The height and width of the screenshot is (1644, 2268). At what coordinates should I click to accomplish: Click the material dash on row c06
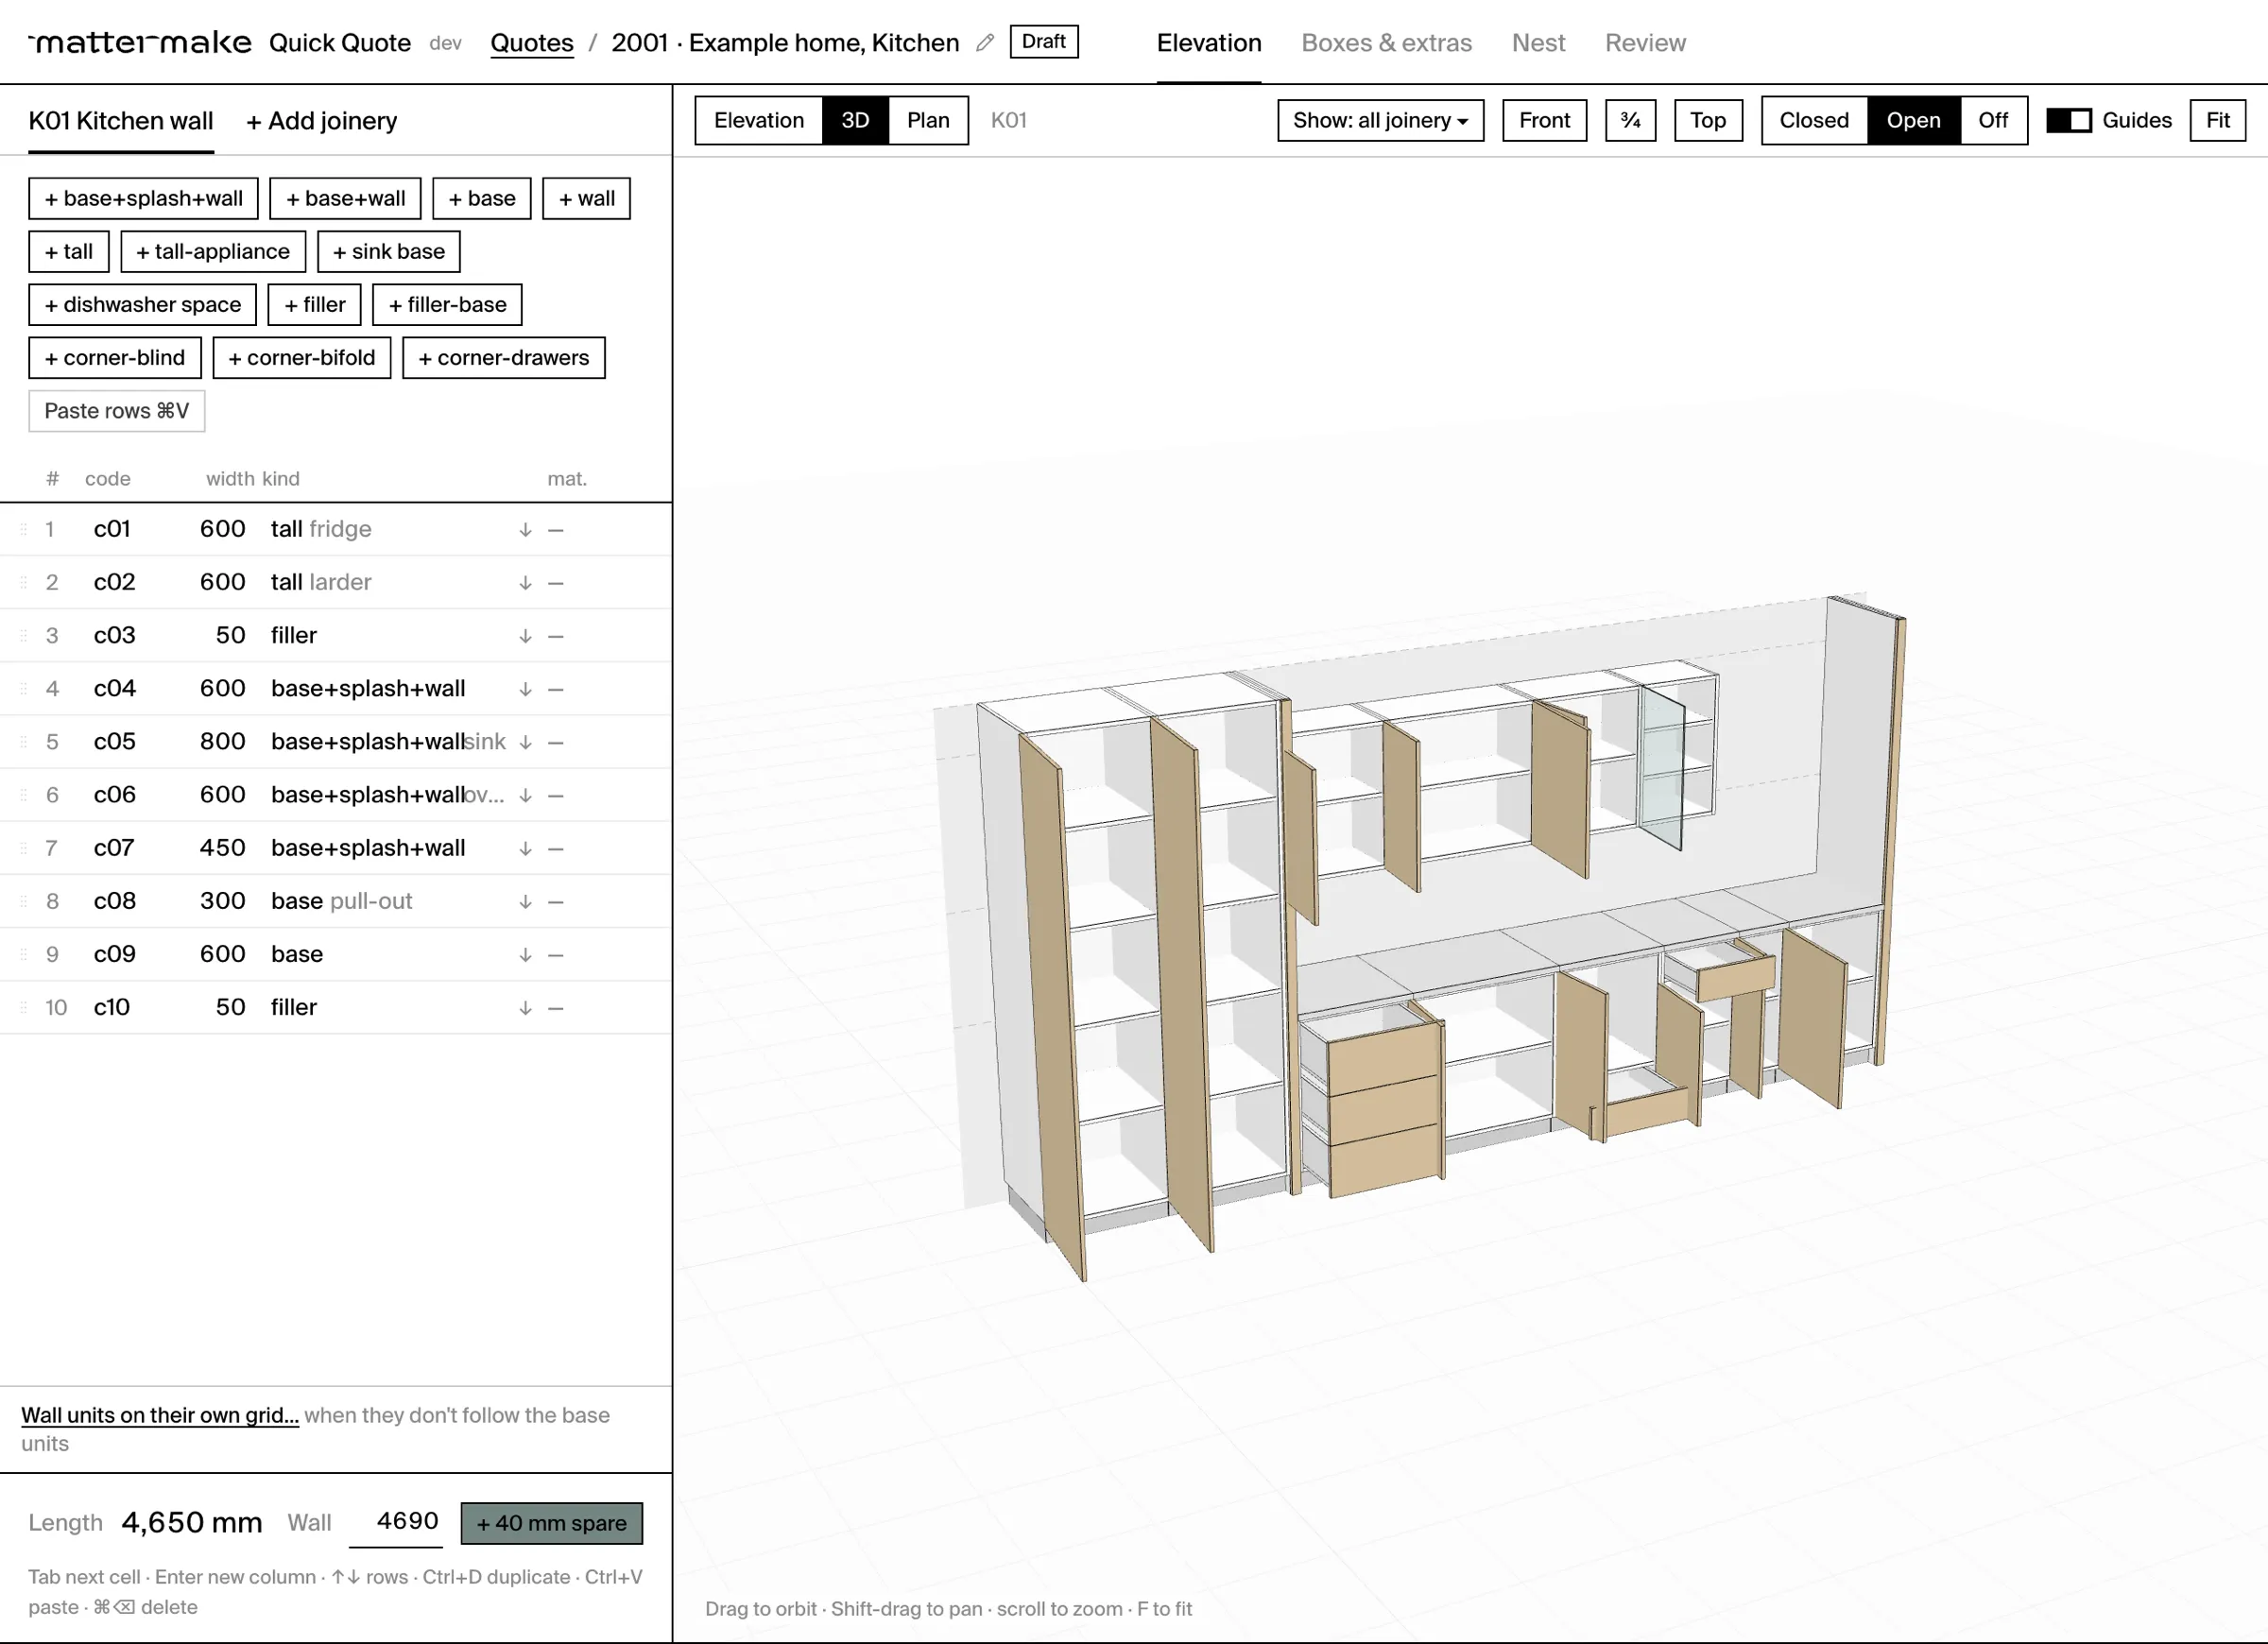pos(556,796)
